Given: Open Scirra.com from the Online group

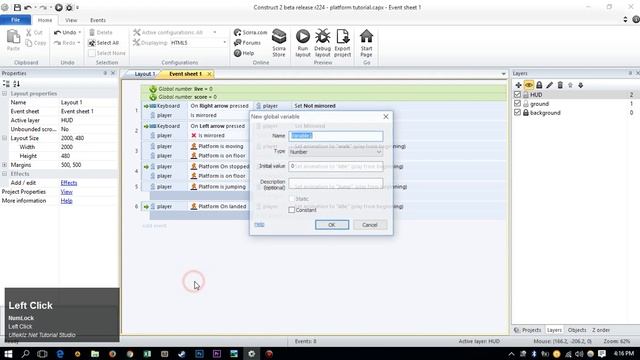Looking at the screenshot, I should click(x=250, y=32).
